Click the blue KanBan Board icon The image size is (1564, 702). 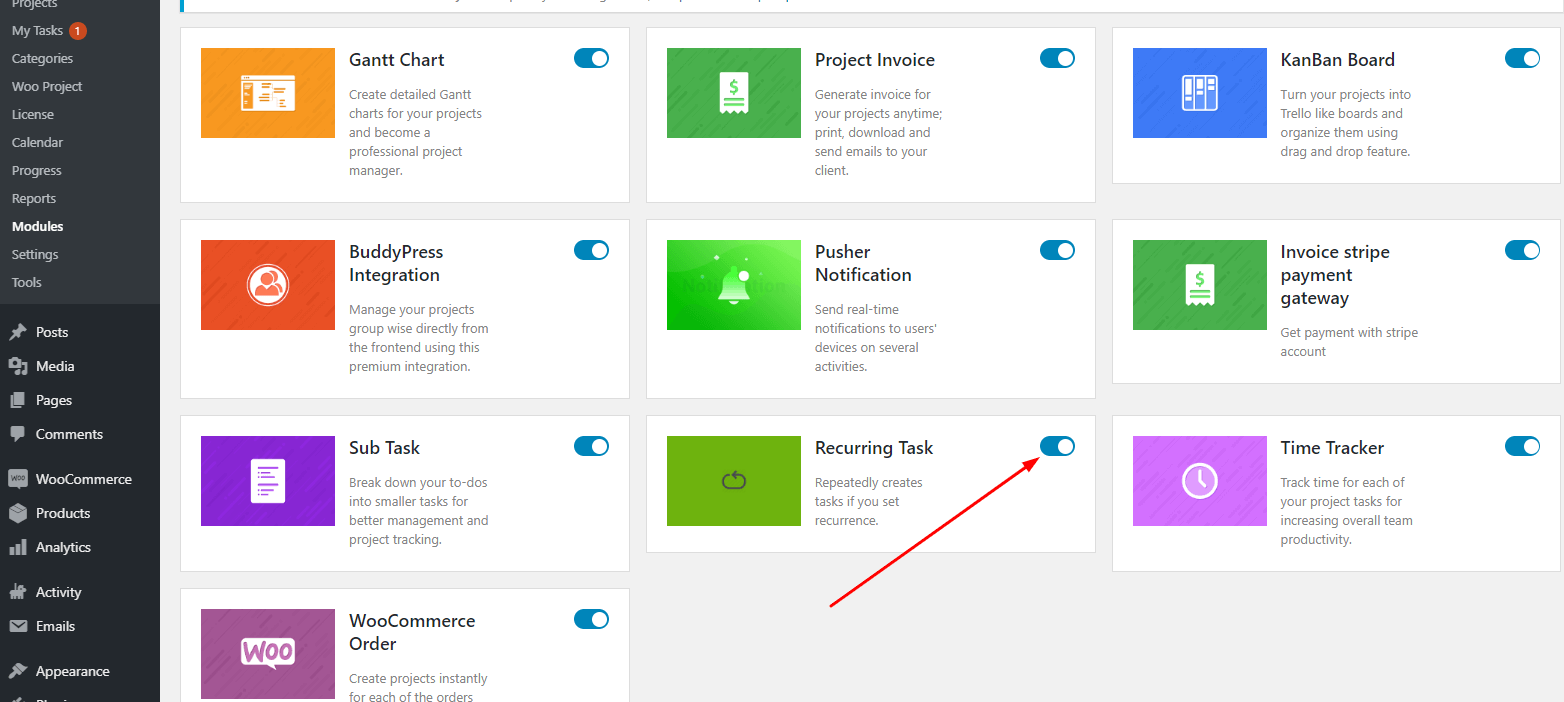(x=1199, y=92)
